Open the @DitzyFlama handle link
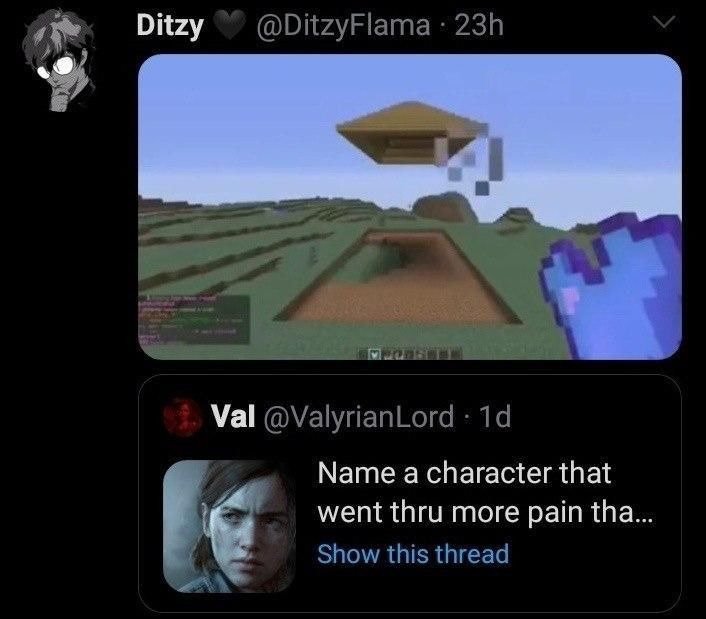The height and width of the screenshot is (619, 706). 341,26
